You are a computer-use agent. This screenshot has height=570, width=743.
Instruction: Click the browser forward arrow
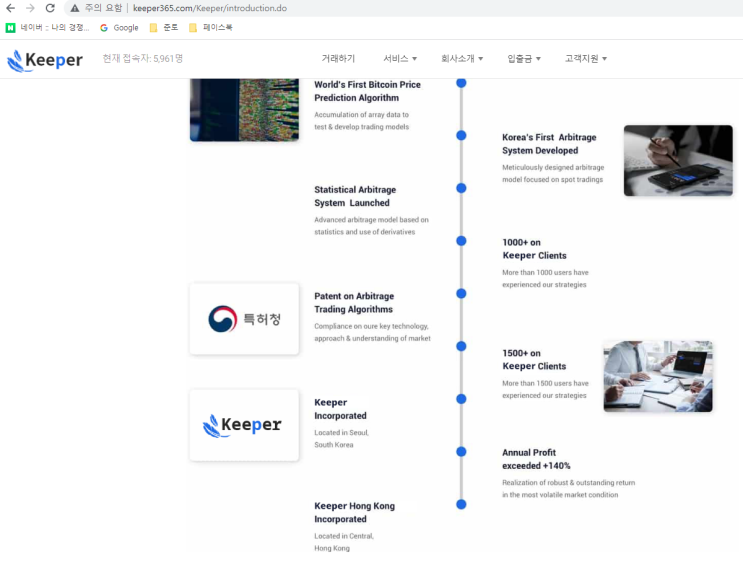coord(30,8)
